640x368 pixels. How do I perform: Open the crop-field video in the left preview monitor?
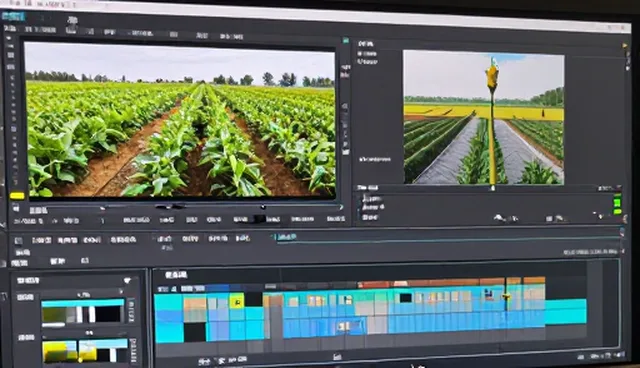coord(180,120)
